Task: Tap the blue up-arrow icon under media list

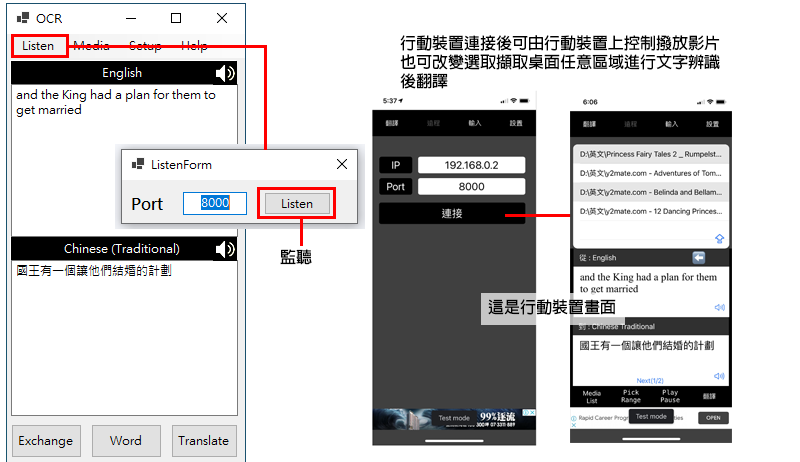Action: pos(719,239)
